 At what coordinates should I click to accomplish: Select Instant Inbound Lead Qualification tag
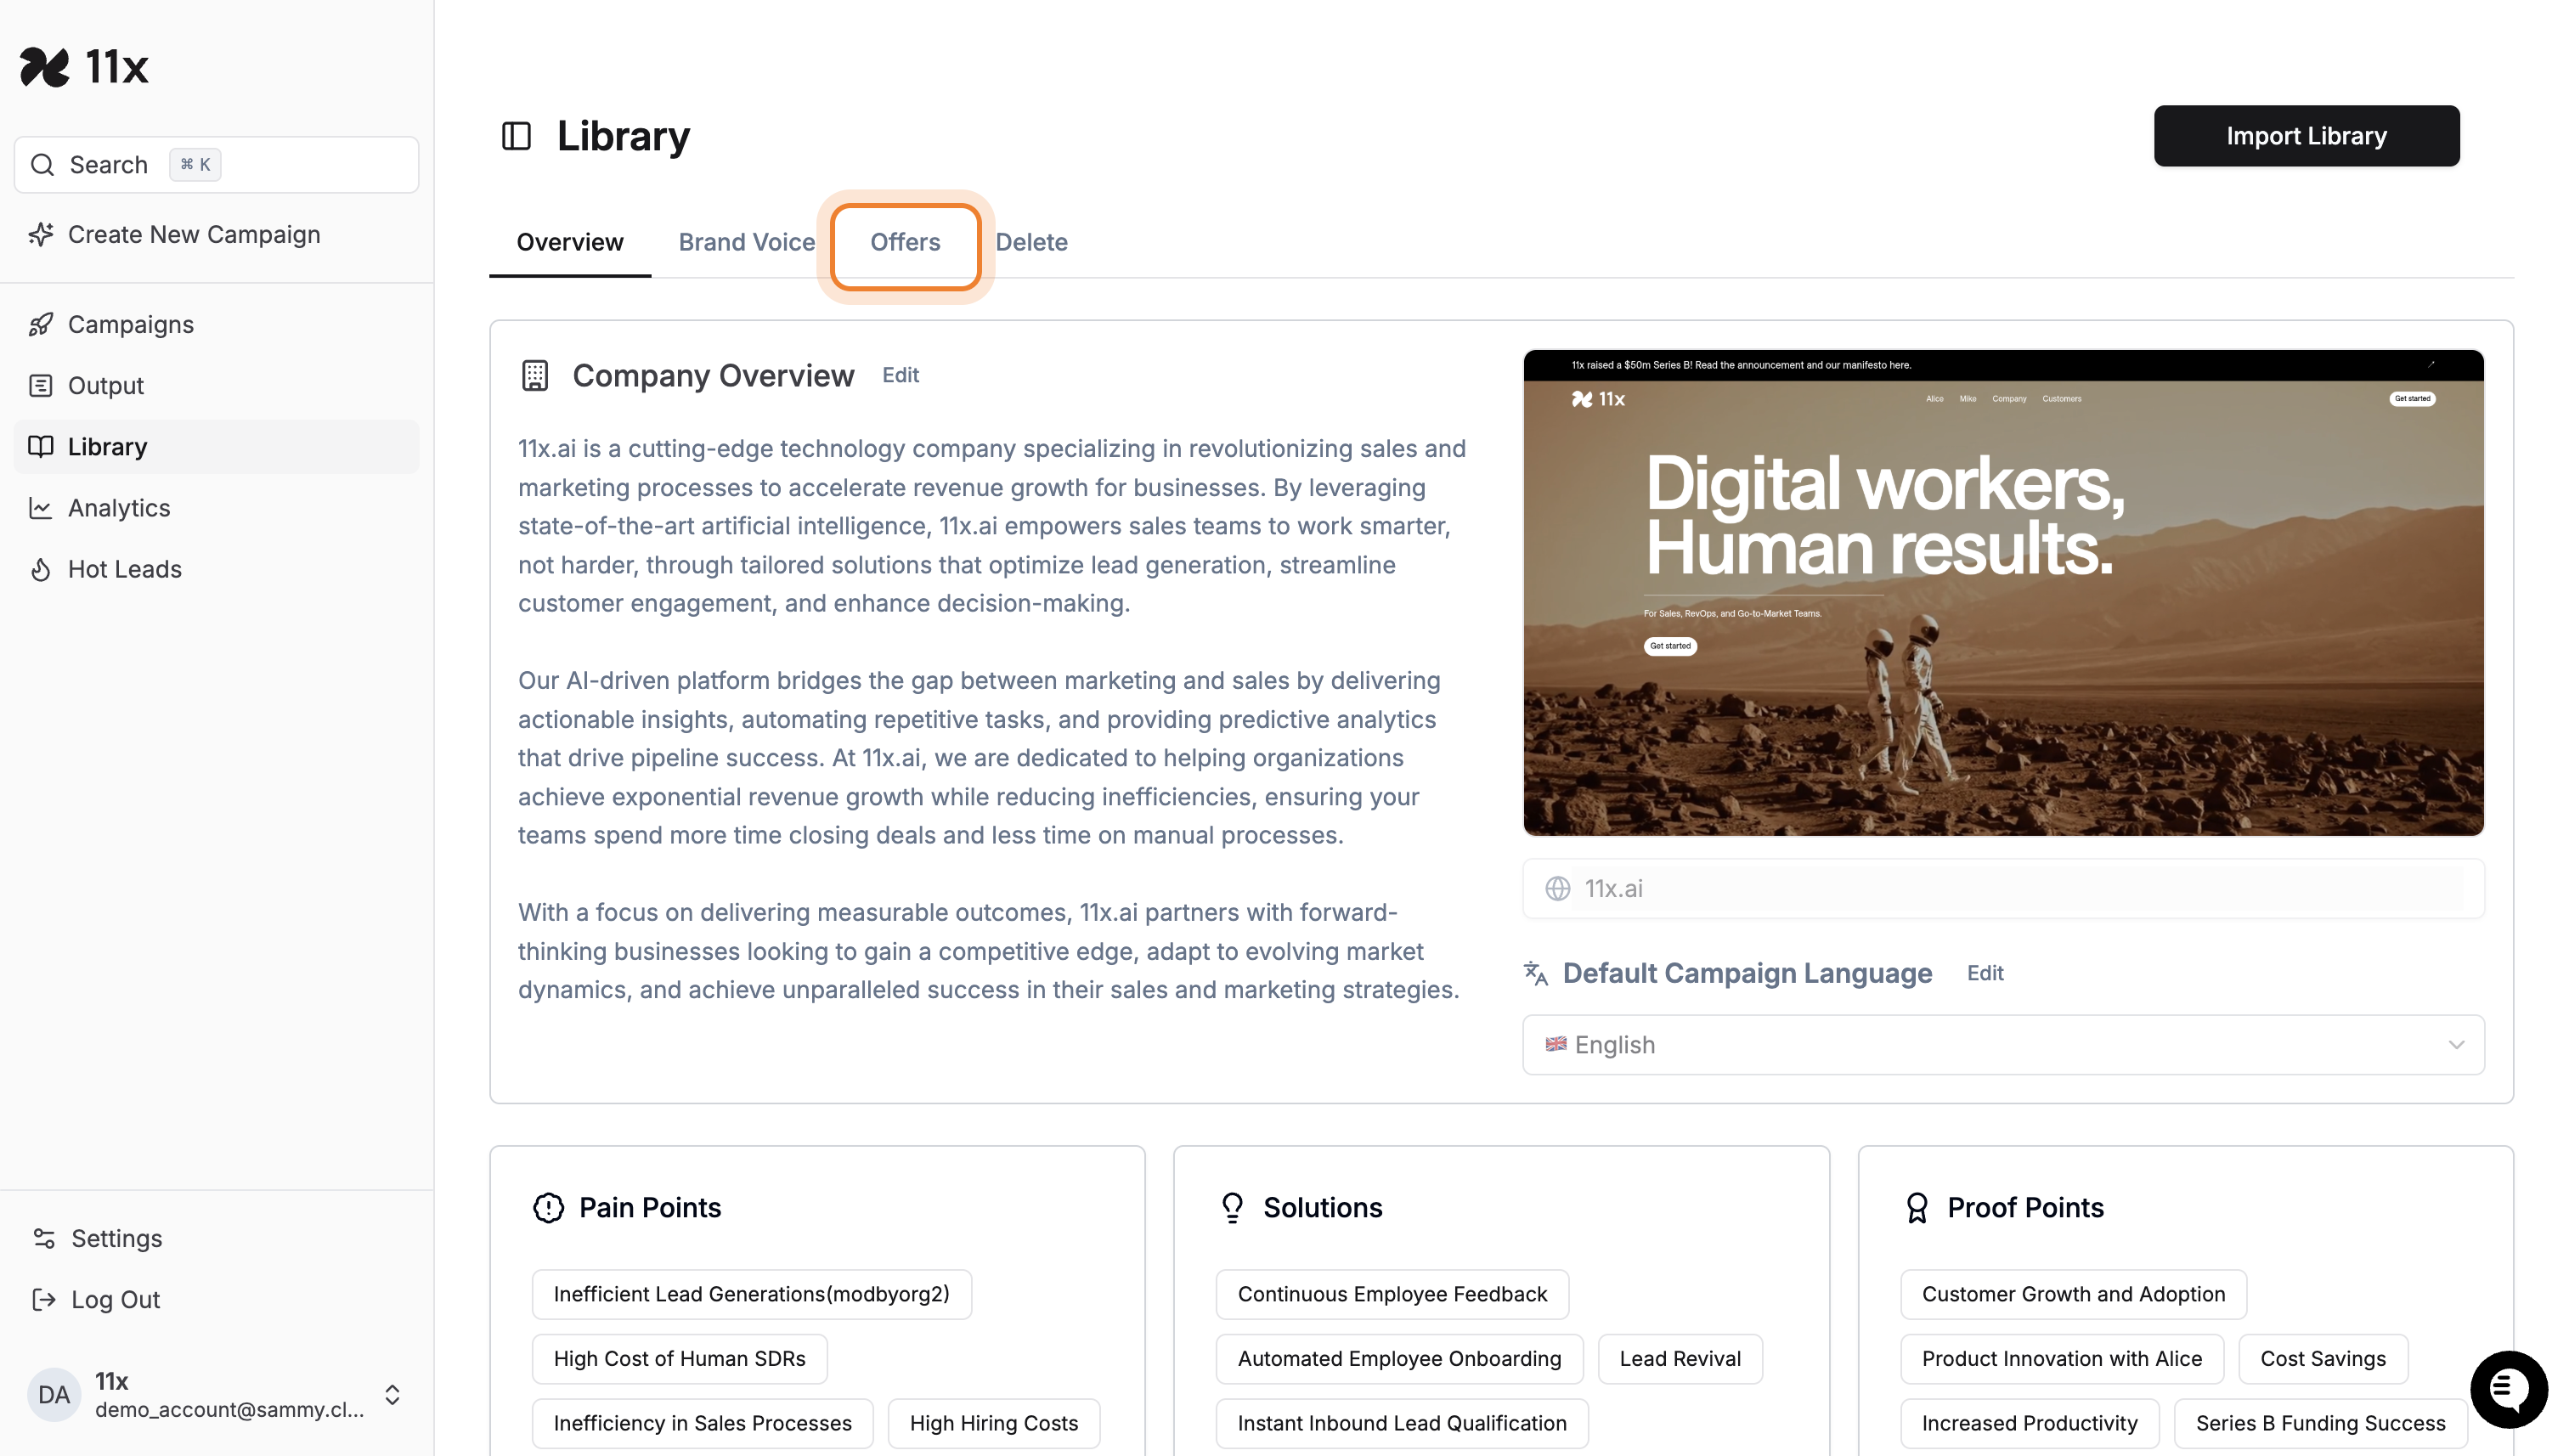tap(1402, 1423)
